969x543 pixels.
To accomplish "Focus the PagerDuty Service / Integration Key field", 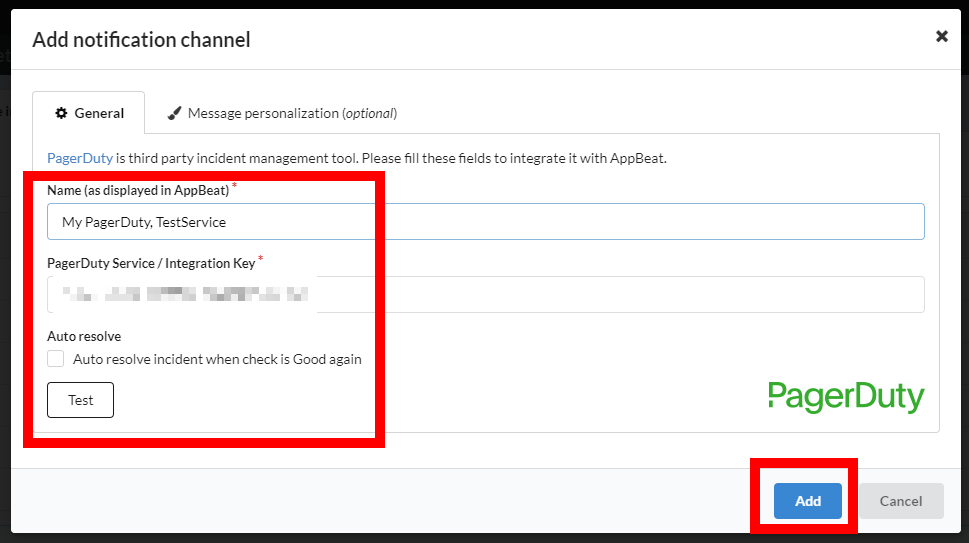I will 486,295.
